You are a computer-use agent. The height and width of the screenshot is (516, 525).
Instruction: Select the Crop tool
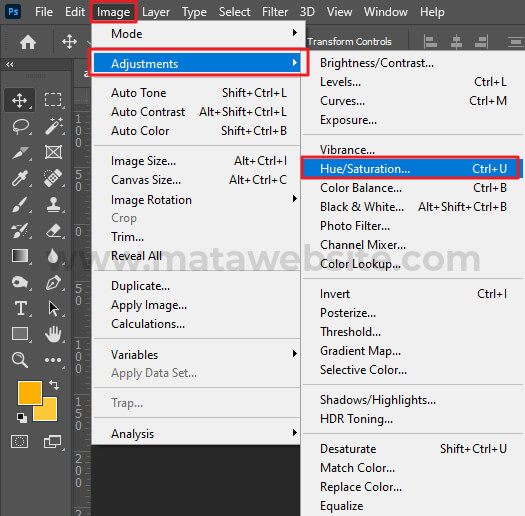click(x=20, y=153)
